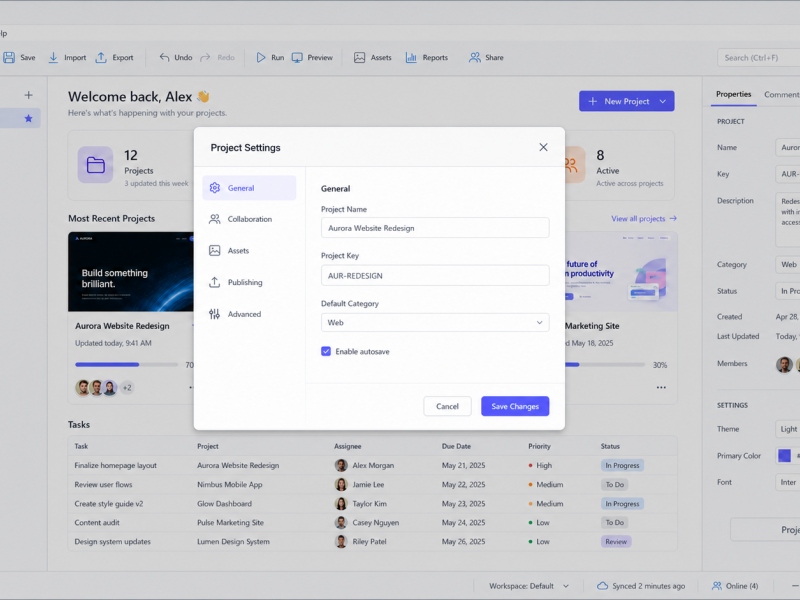Click the Review status badge for Design system updates
This screenshot has height=600, width=800.
(616, 541)
